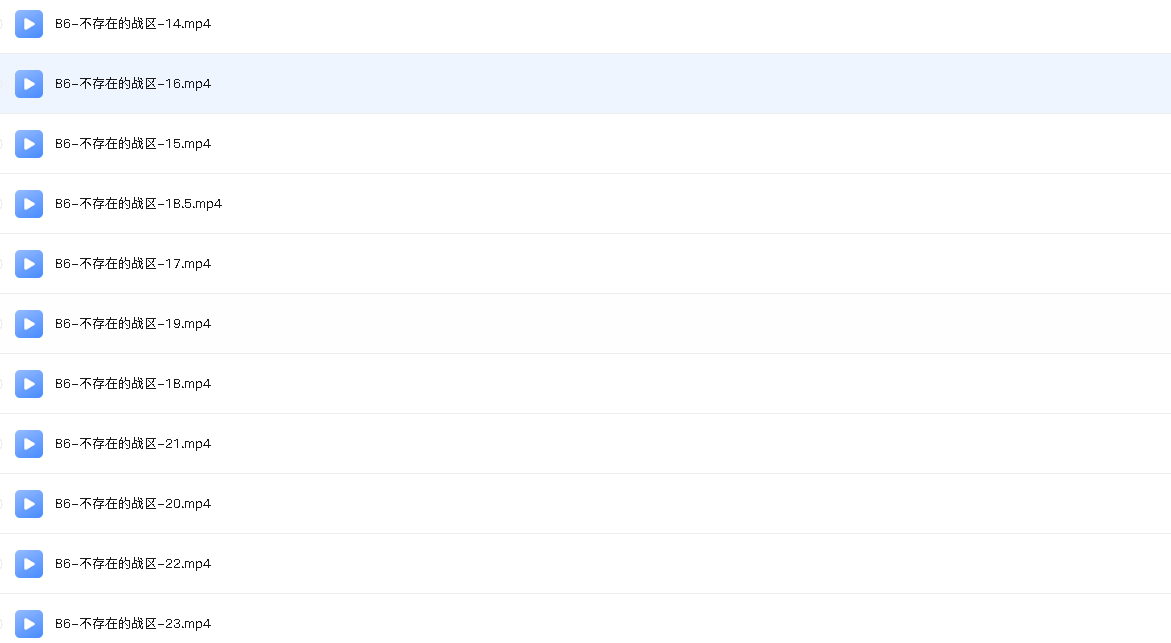Open the file name ending in -14.mp4
This screenshot has width=1171, height=643.
[x=133, y=24]
